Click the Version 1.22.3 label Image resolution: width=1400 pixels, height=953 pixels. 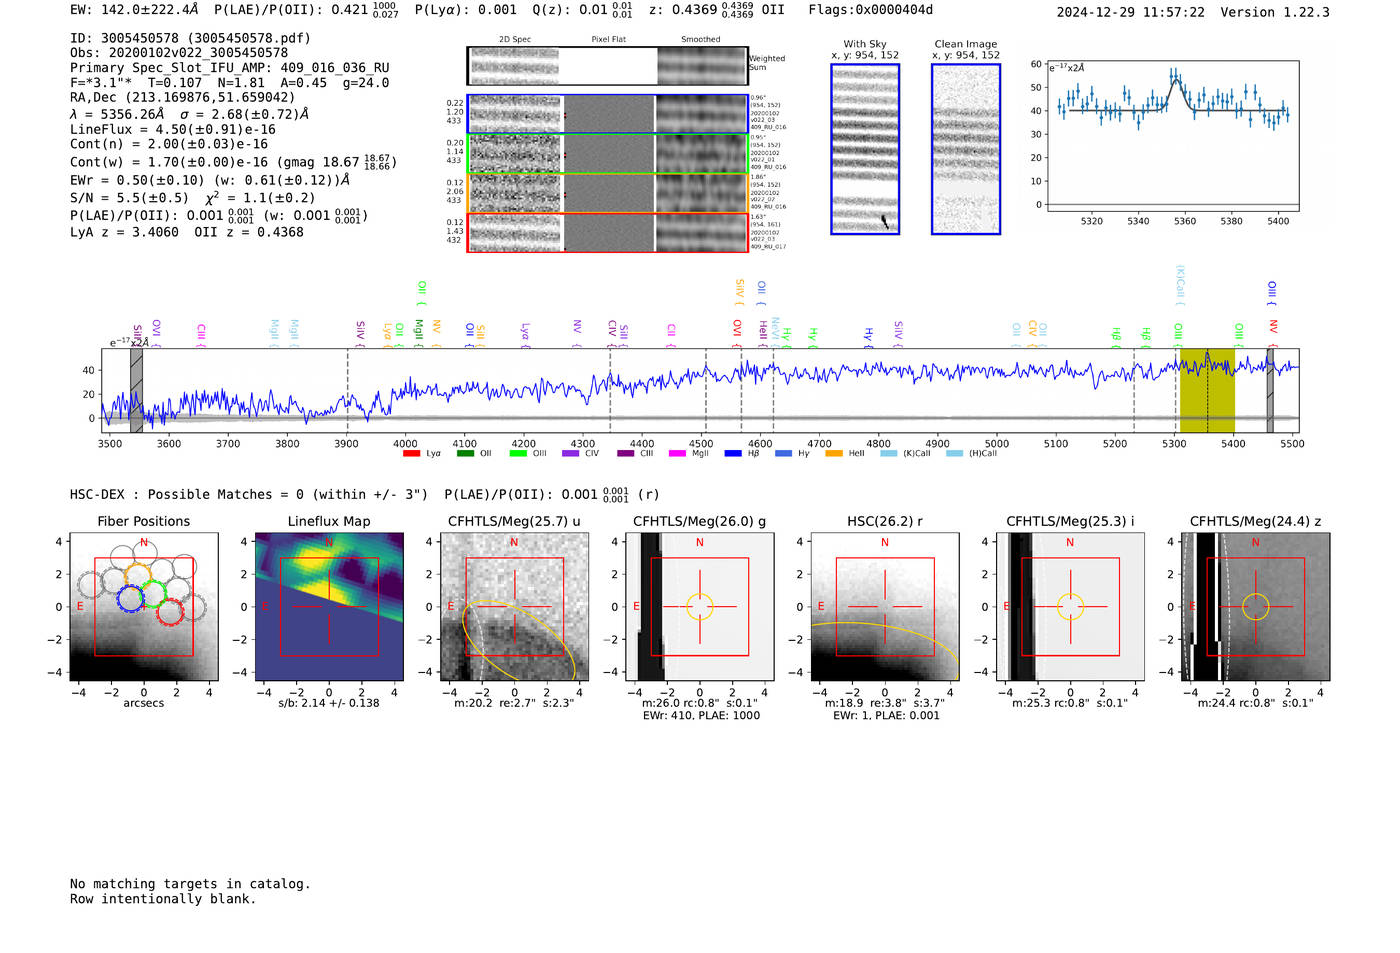click(1275, 12)
